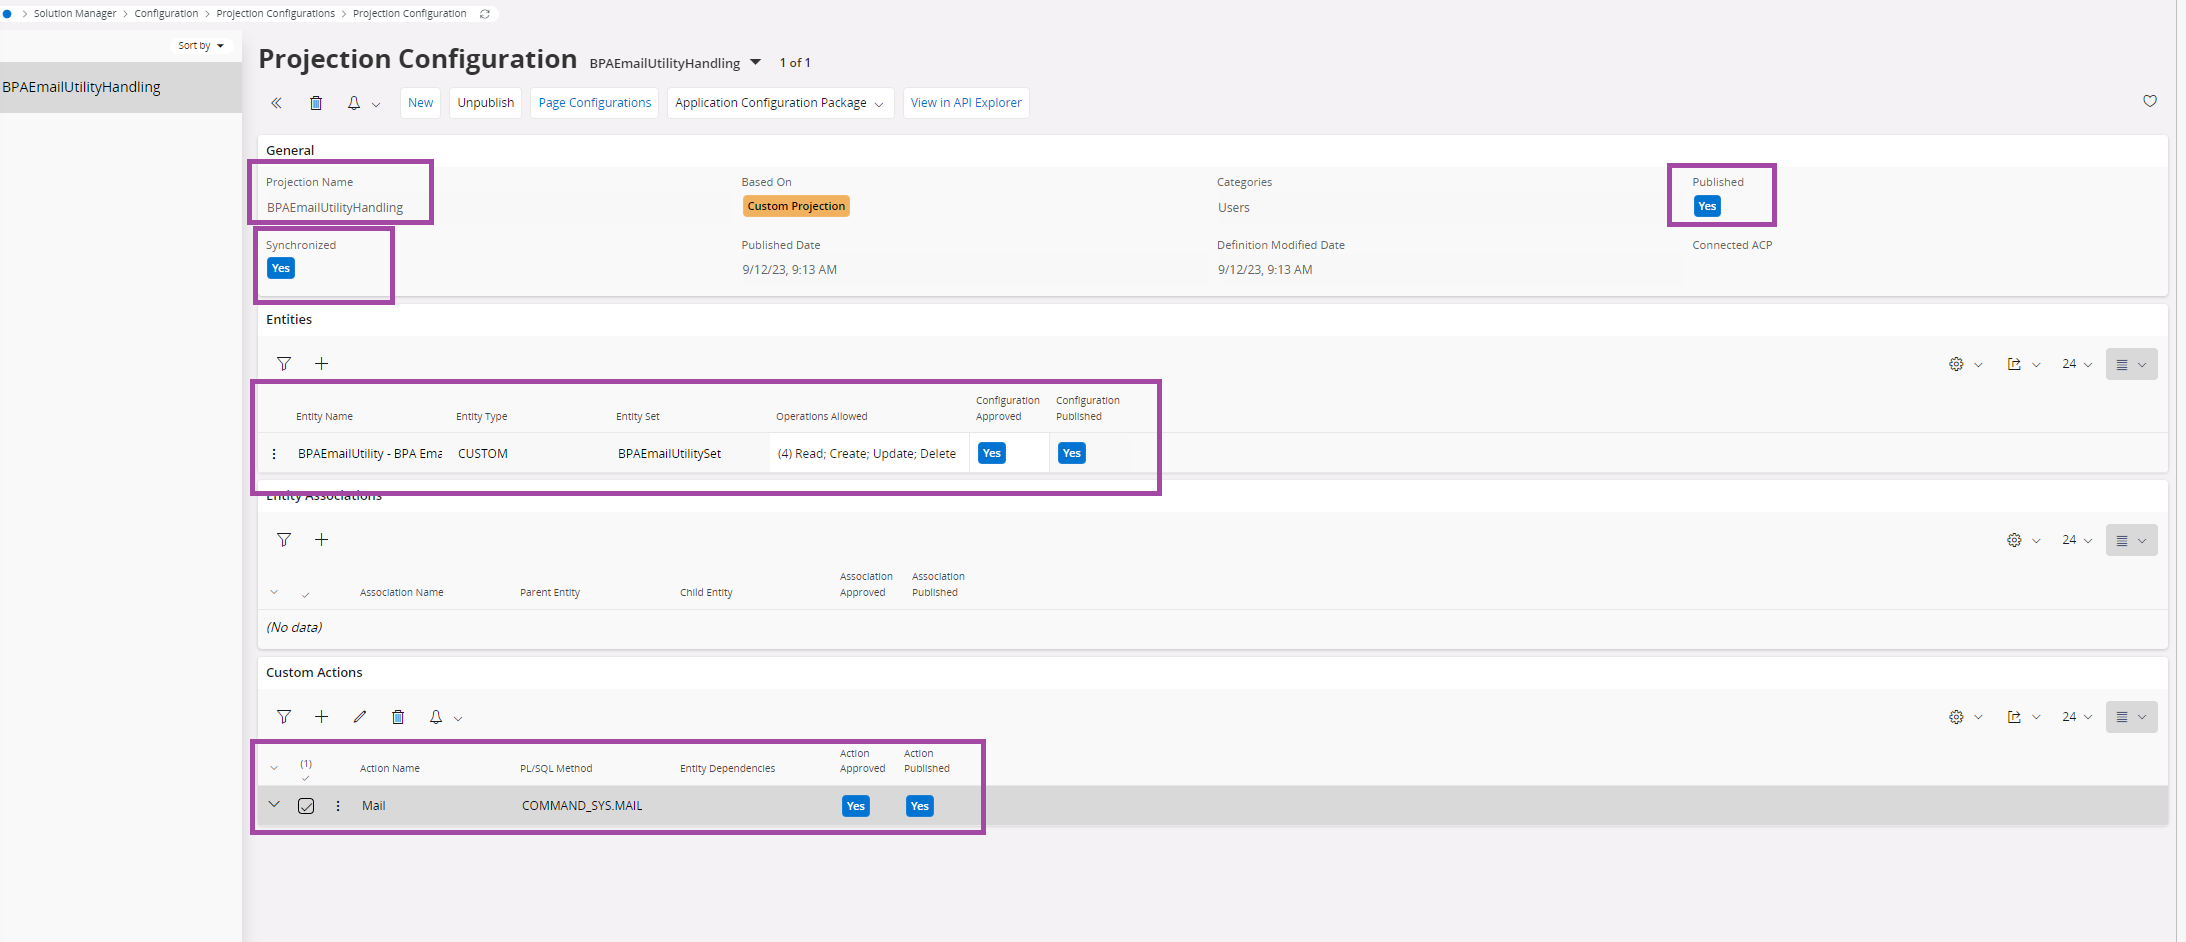The height and width of the screenshot is (942, 2186).
Task: Click the refresh icon next to breadcrumb
Action: point(485,14)
